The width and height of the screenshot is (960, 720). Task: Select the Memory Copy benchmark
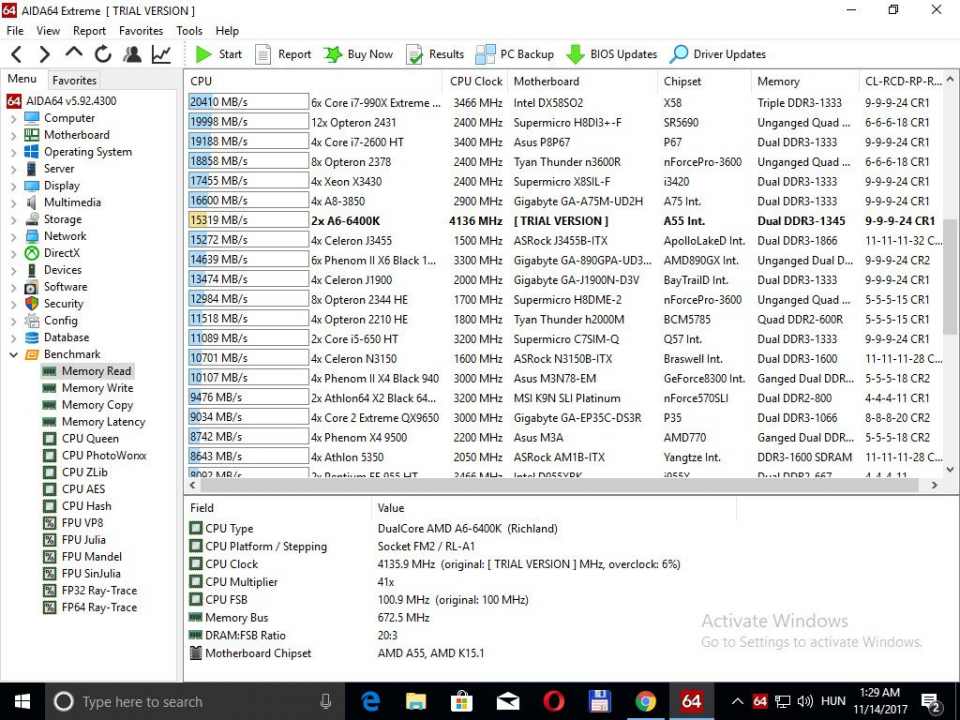(x=97, y=405)
